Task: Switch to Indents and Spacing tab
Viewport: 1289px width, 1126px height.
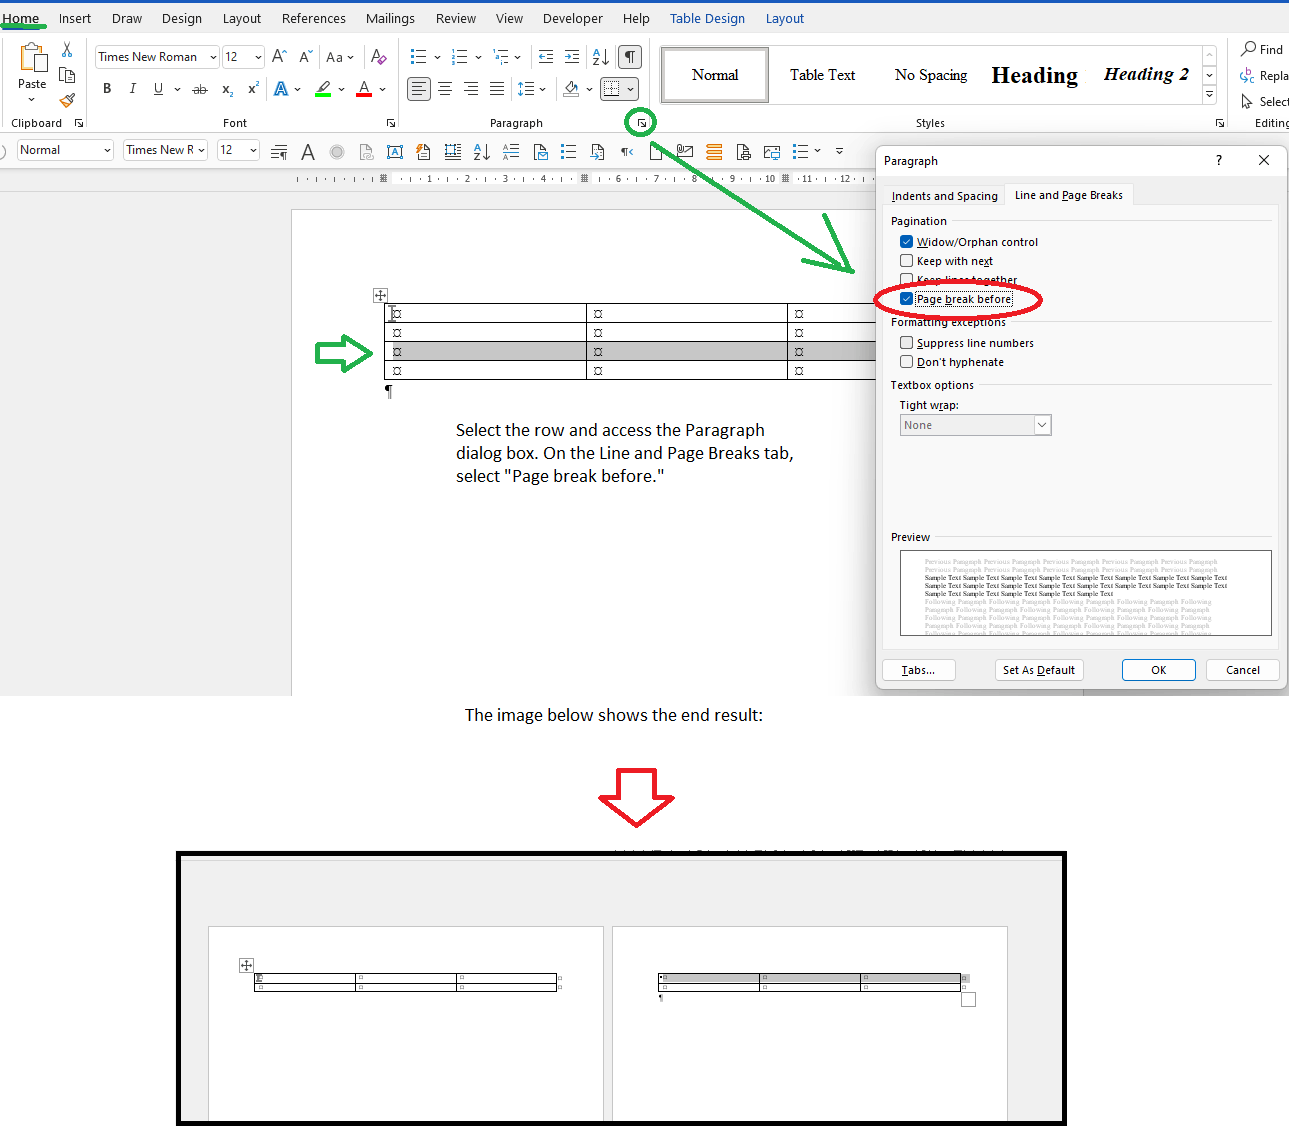Action: [944, 196]
